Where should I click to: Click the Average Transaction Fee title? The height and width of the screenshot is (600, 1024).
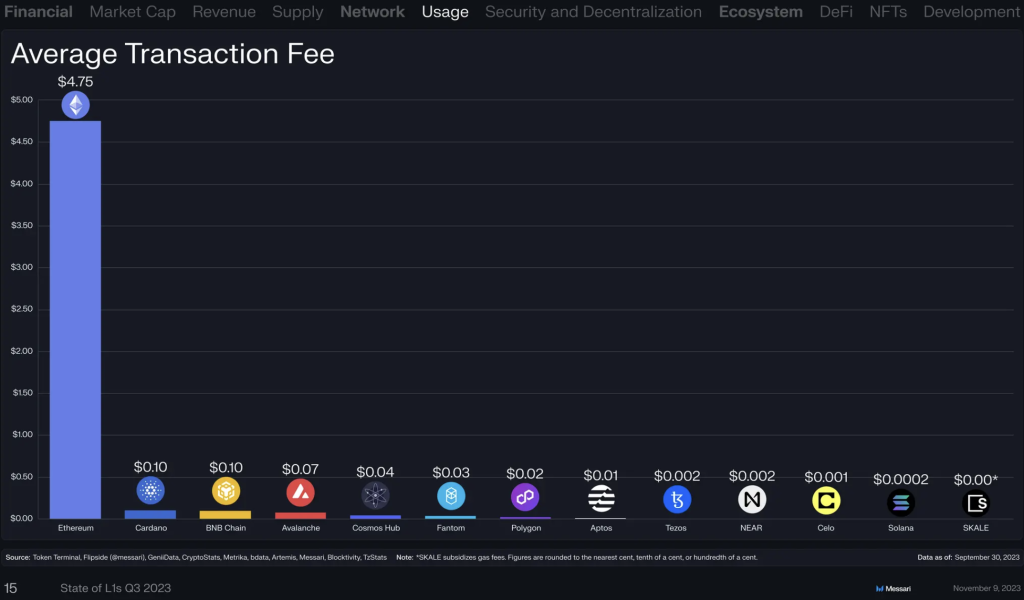(172, 54)
